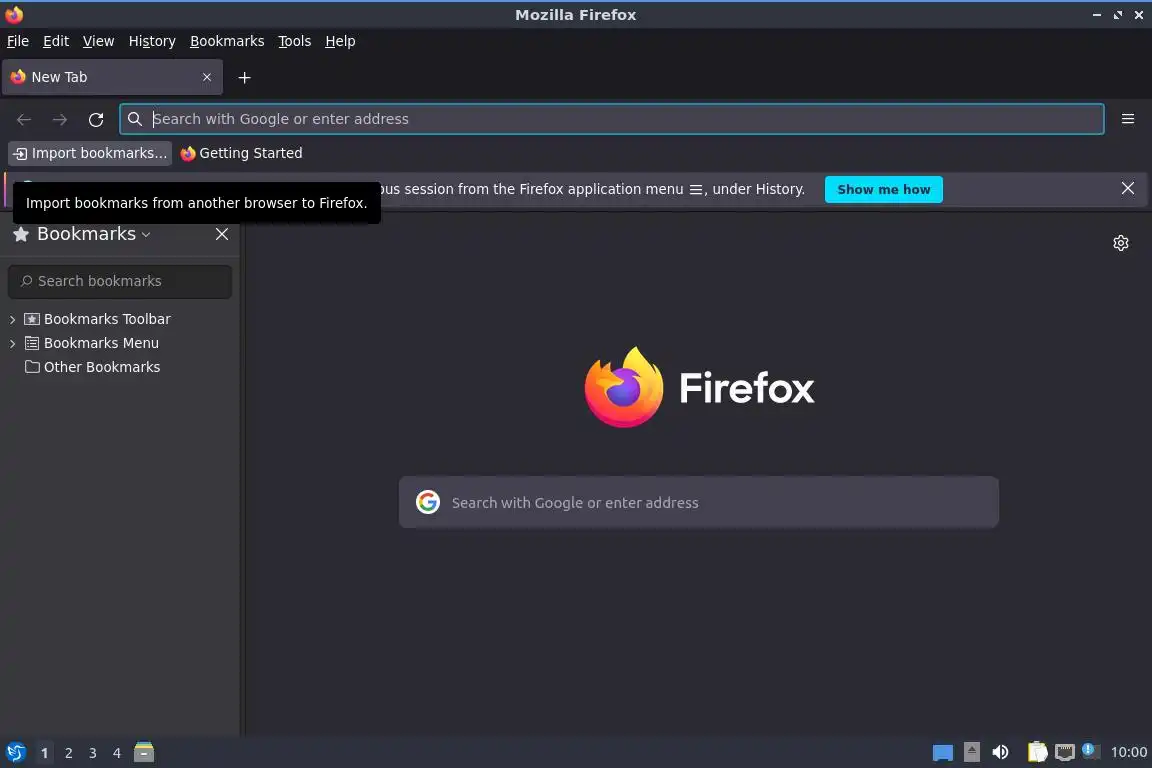Select Other Bookmarks tree row
1152x768 pixels.
120,367
